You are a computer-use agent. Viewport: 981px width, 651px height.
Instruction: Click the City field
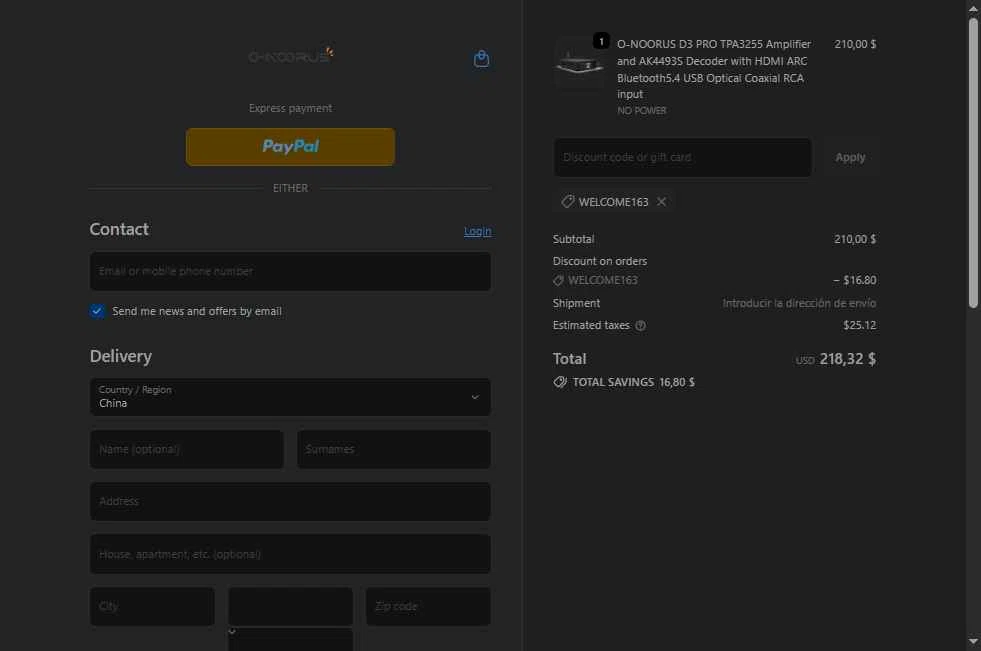pos(153,606)
